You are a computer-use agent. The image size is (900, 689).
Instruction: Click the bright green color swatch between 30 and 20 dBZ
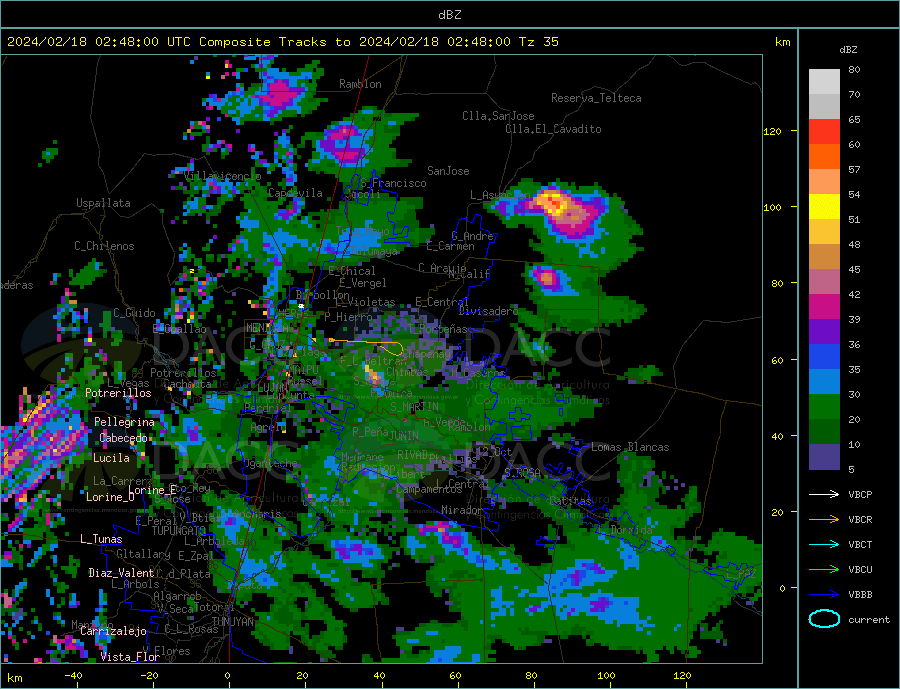click(x=824, y=407)
